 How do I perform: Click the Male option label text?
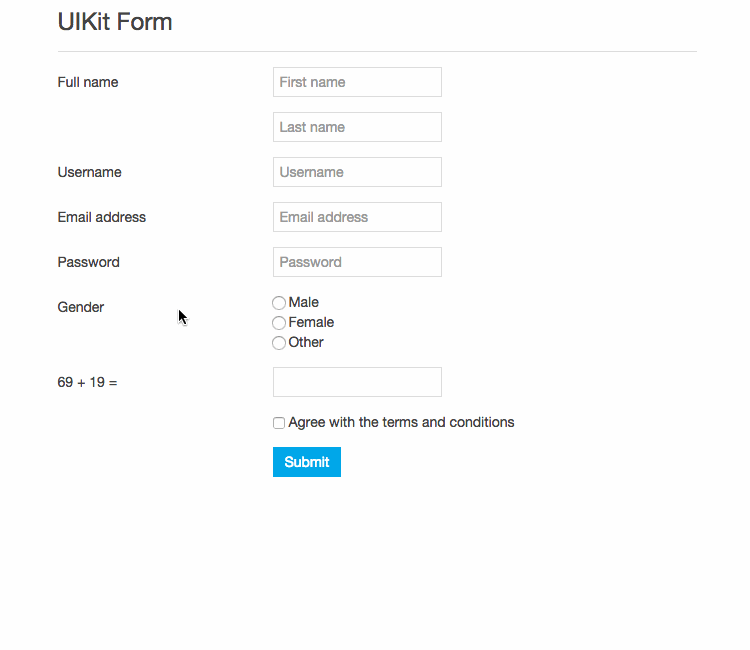click(303, 302)
